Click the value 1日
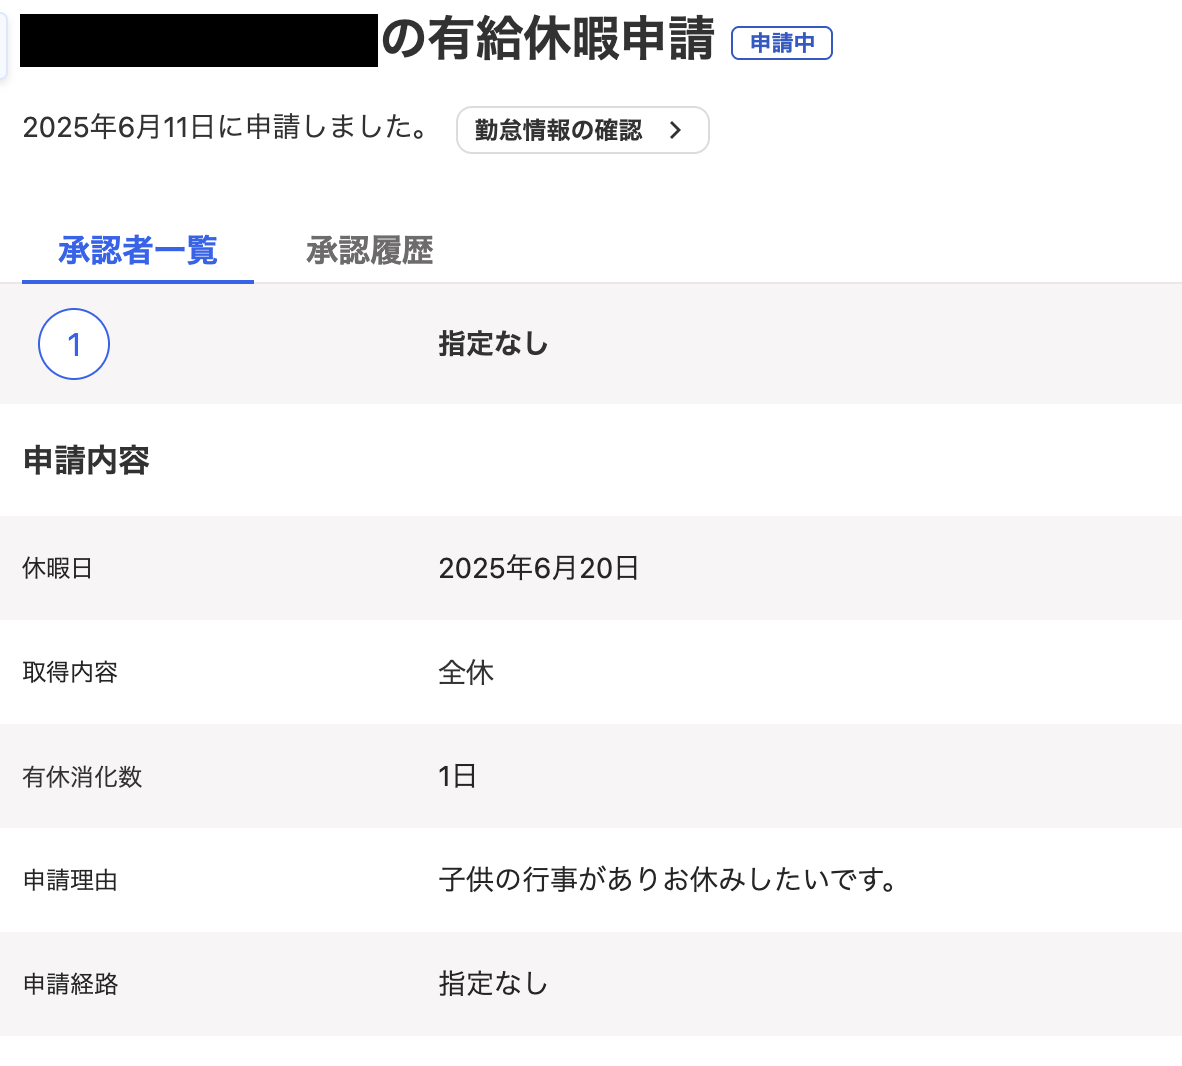1182x1066 pixels. (457, 776)
